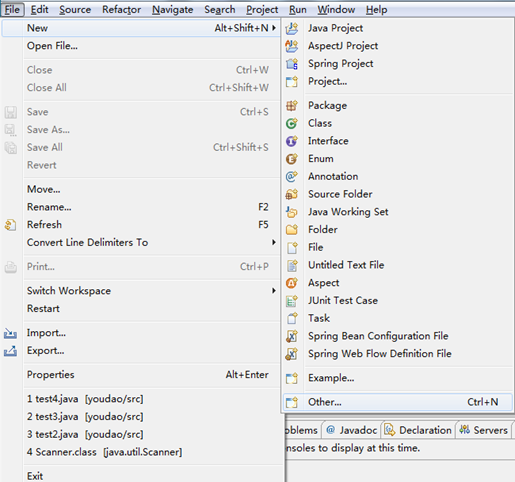
Task: Expand the Switch Workspace submenu
Action: click(274, 291)
